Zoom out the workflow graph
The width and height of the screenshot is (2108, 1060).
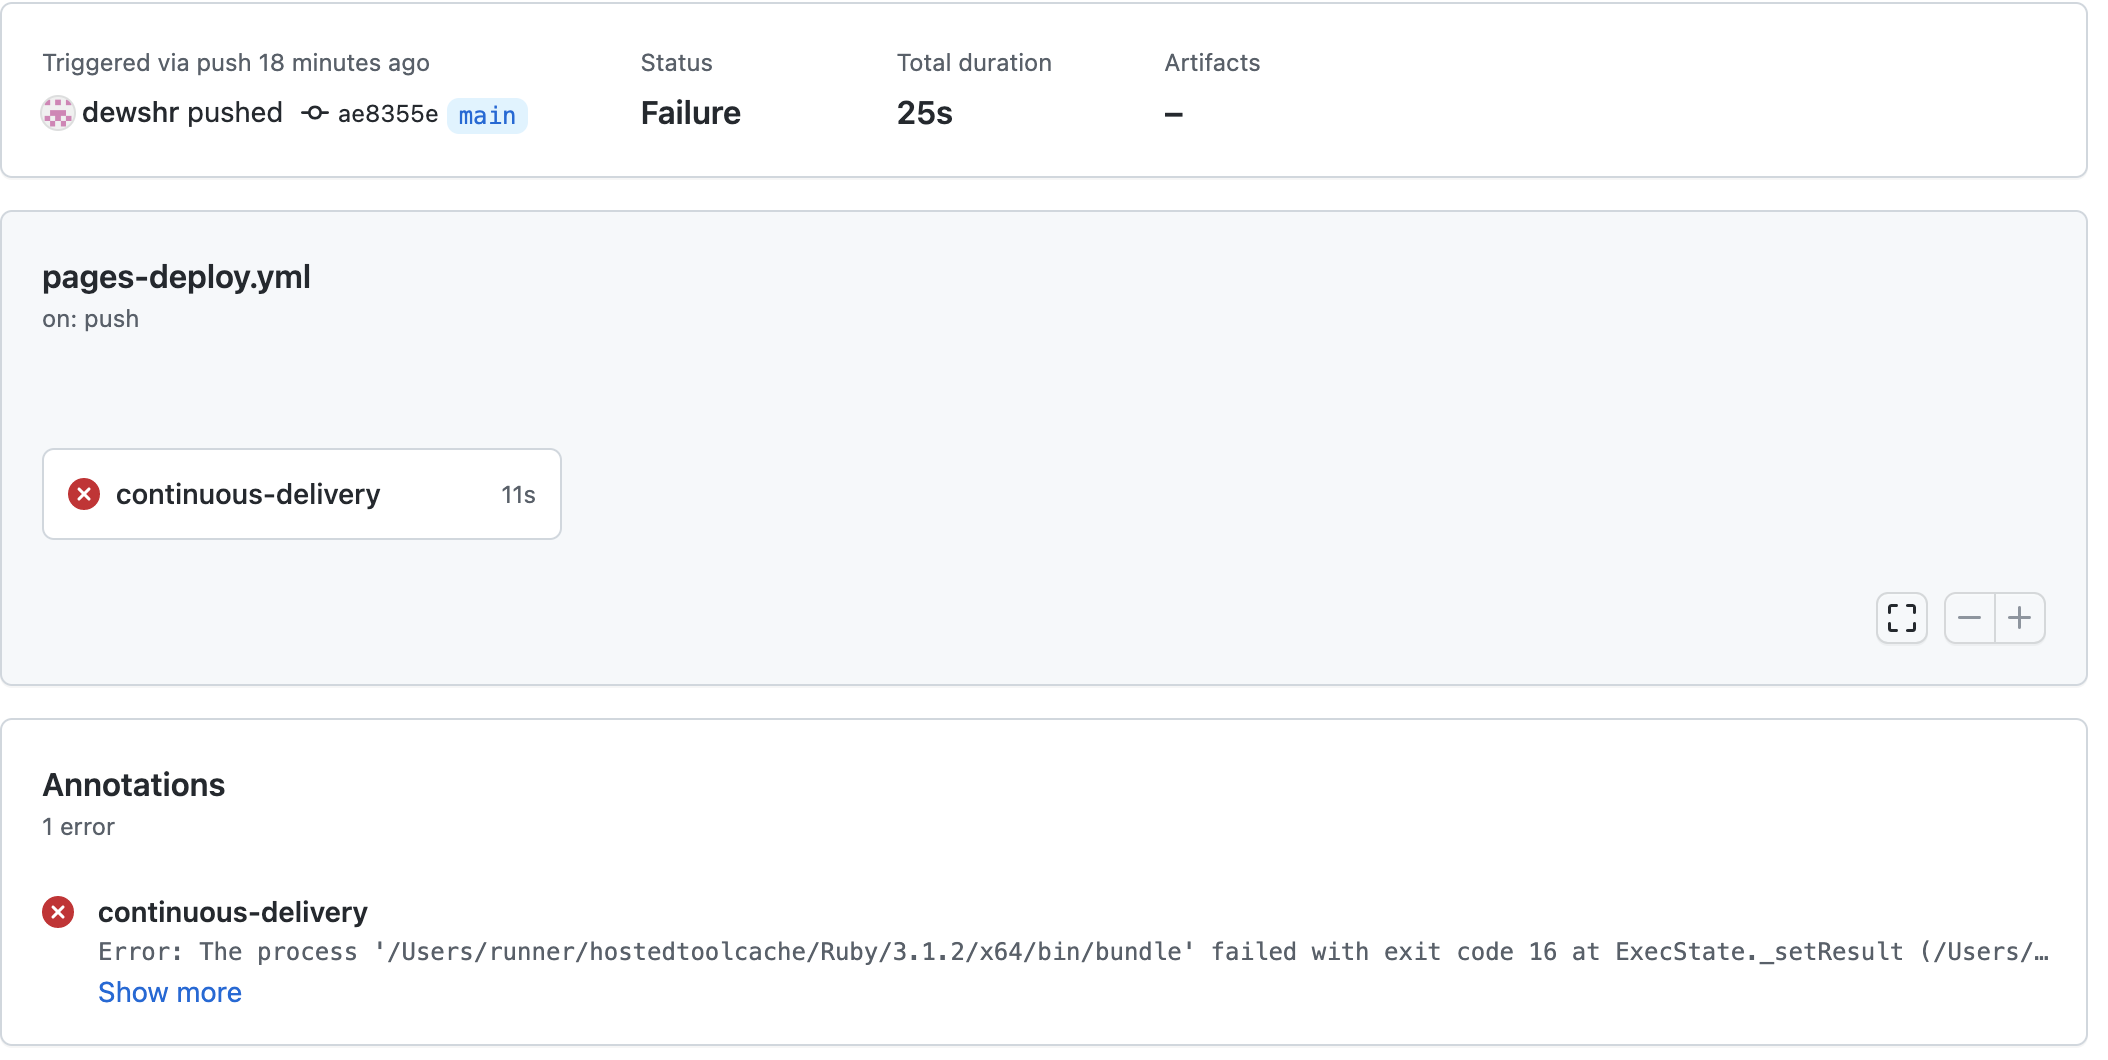tap(1969, 618)
